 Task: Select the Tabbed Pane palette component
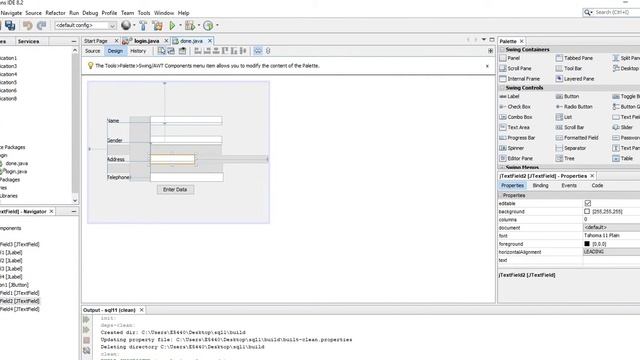click(574, 58)
